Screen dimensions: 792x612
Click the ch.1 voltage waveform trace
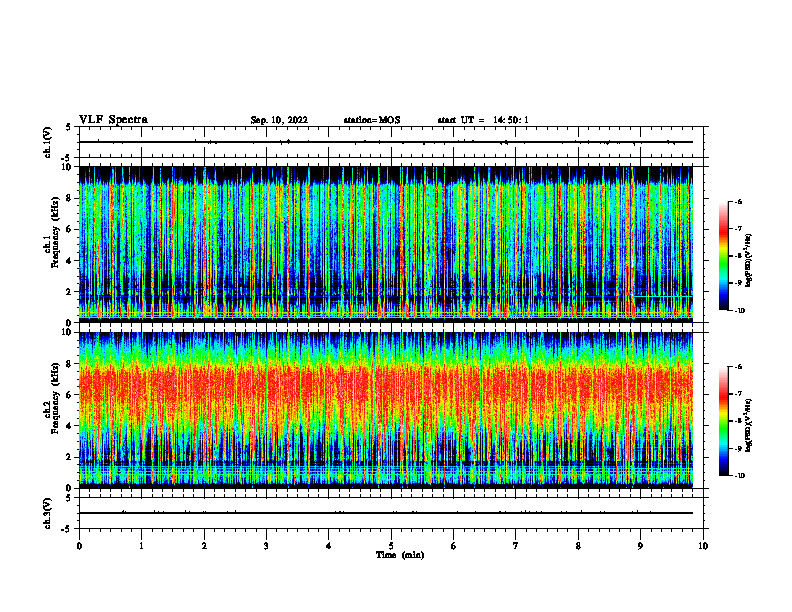(385, 142)
